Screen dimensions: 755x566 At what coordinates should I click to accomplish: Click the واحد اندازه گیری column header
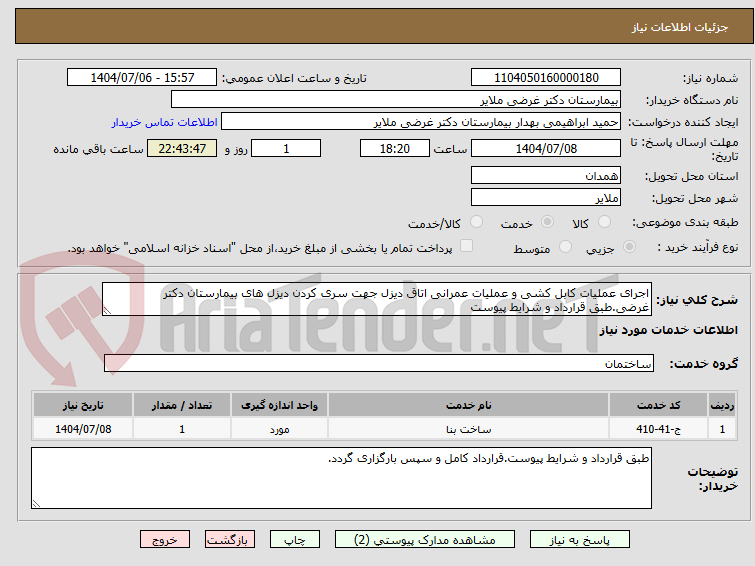[279, 405]
